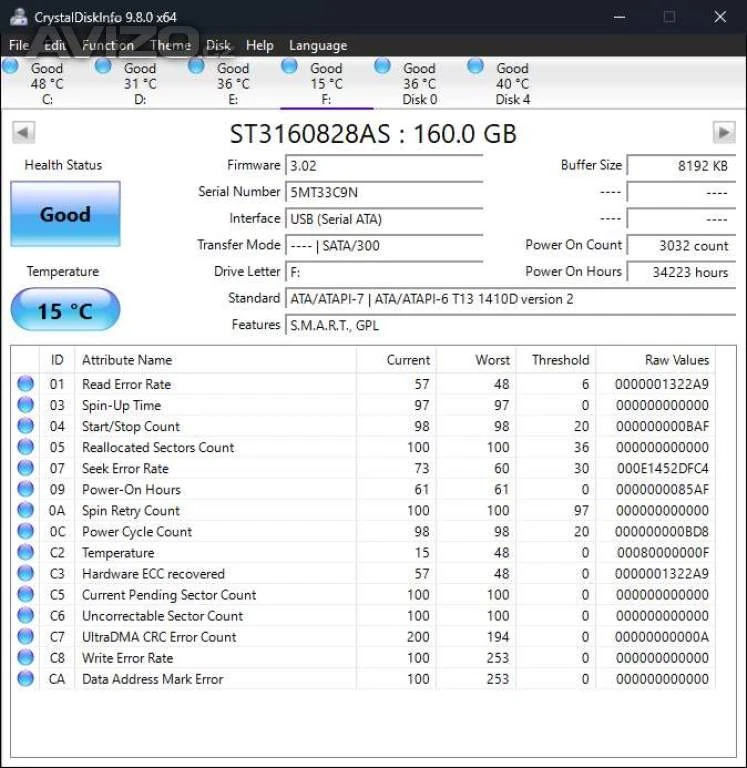747x768 pixels.
Task: Click the Raw Values column header
Action: pyautogui.click(x=676, y=360)
